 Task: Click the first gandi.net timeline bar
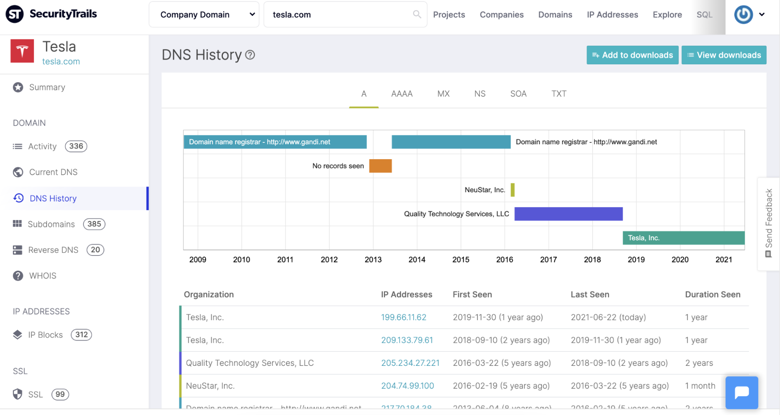click(x=275, y=142)
